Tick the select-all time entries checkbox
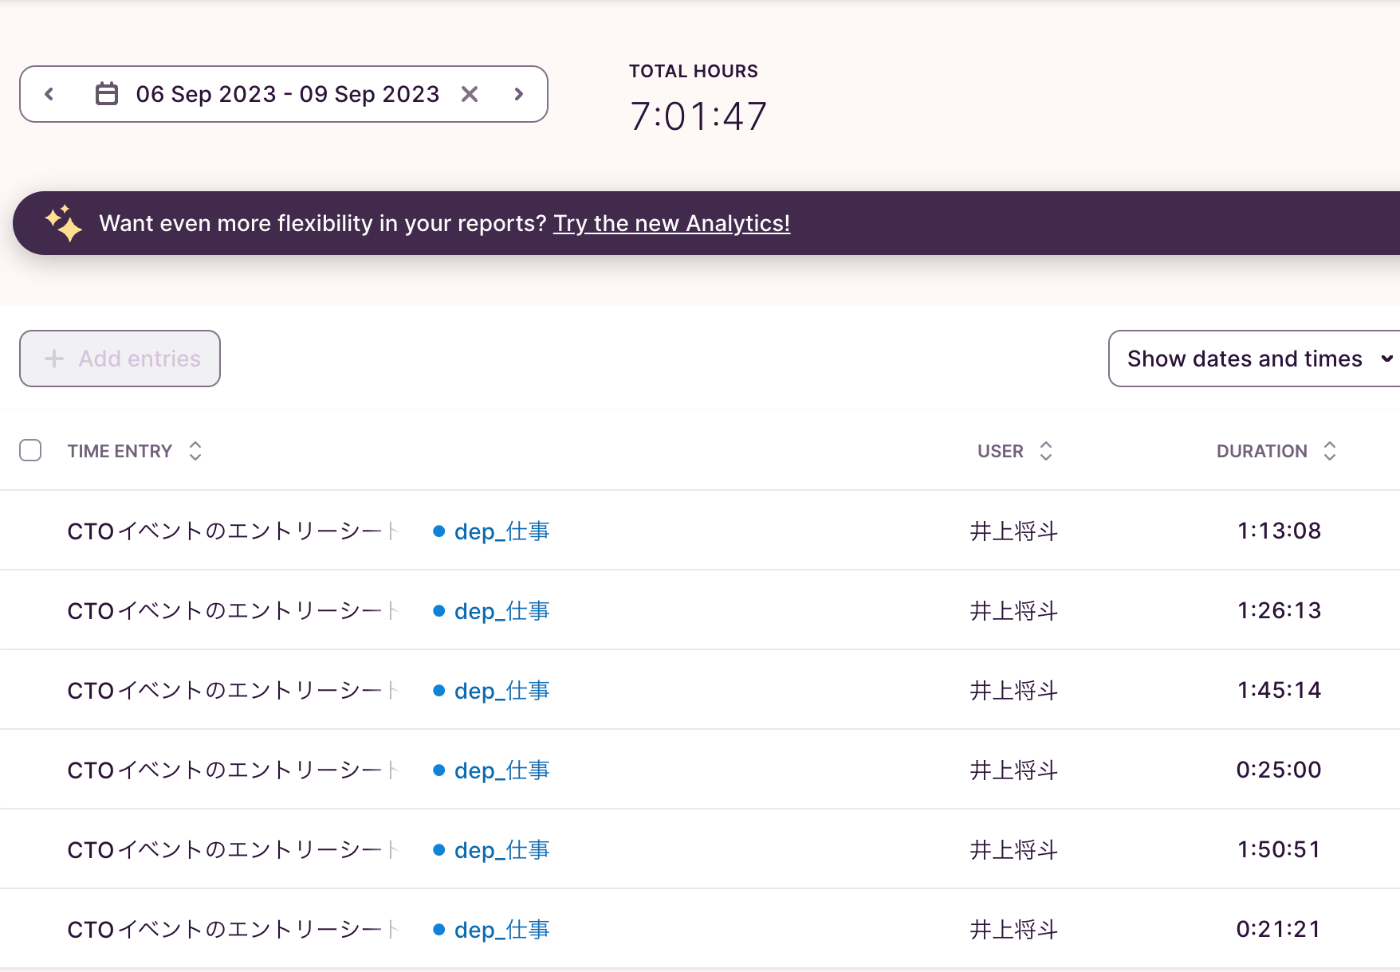Image resolution: width=1400 pixels, height=972 pixels. click(31, 450)
